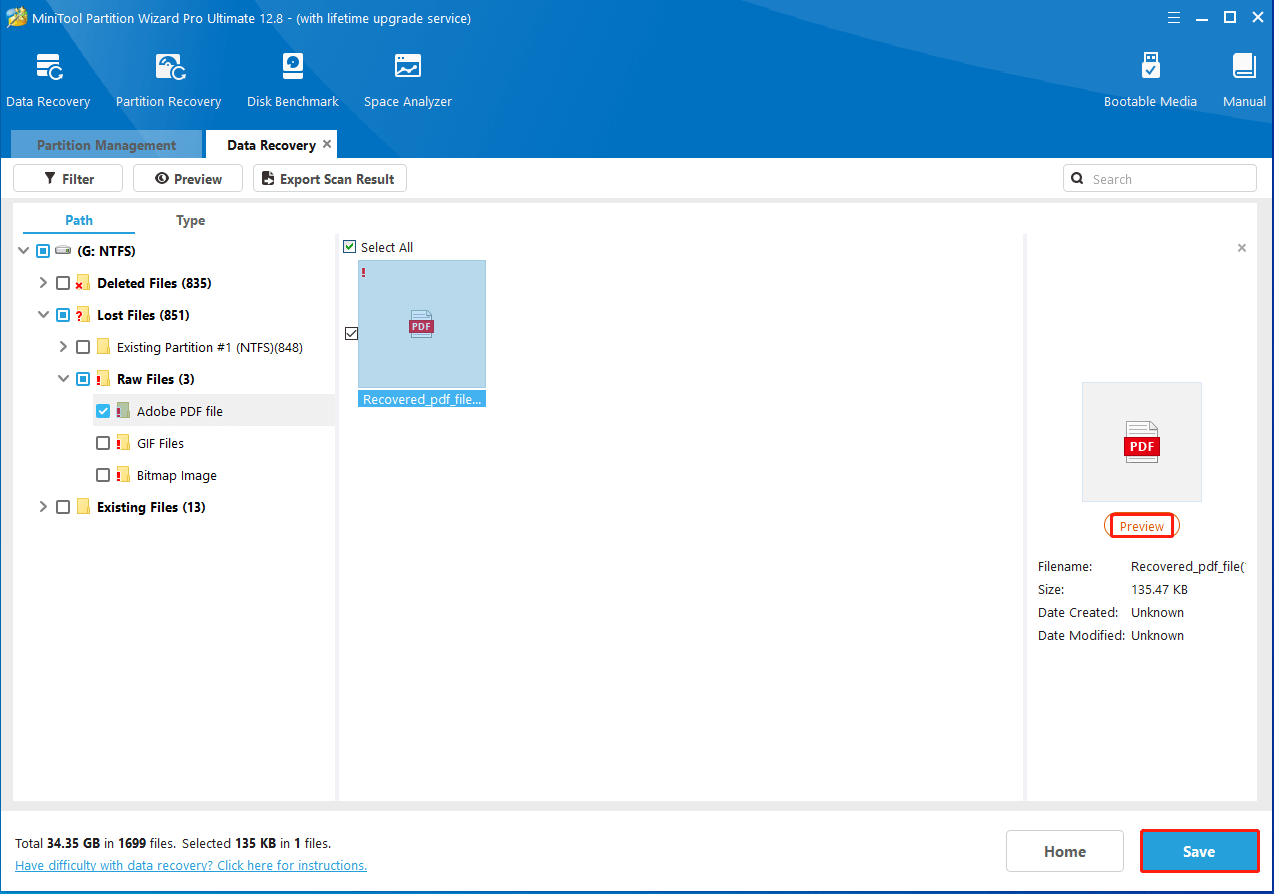Check the Bitmap Image checkbox
Viewport: 1274px width, 894px height.
pyautogui.click(x=103, y=475)
